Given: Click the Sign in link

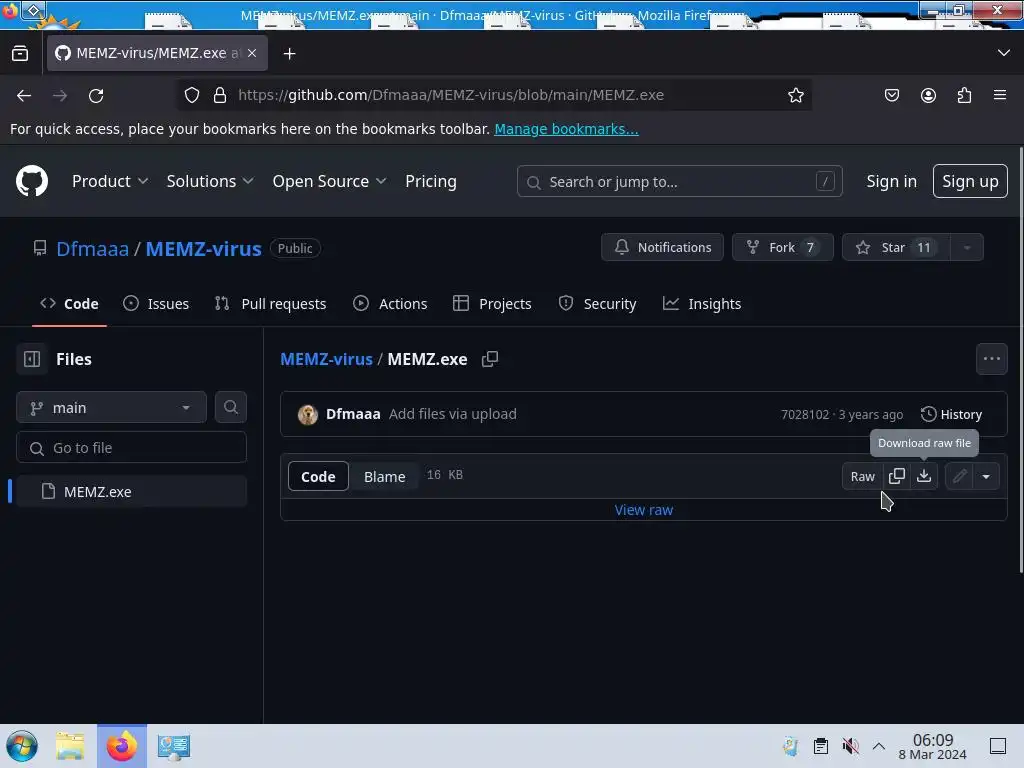Looking at the screenshot, I should pyautogui.click(x=891, y=181).
